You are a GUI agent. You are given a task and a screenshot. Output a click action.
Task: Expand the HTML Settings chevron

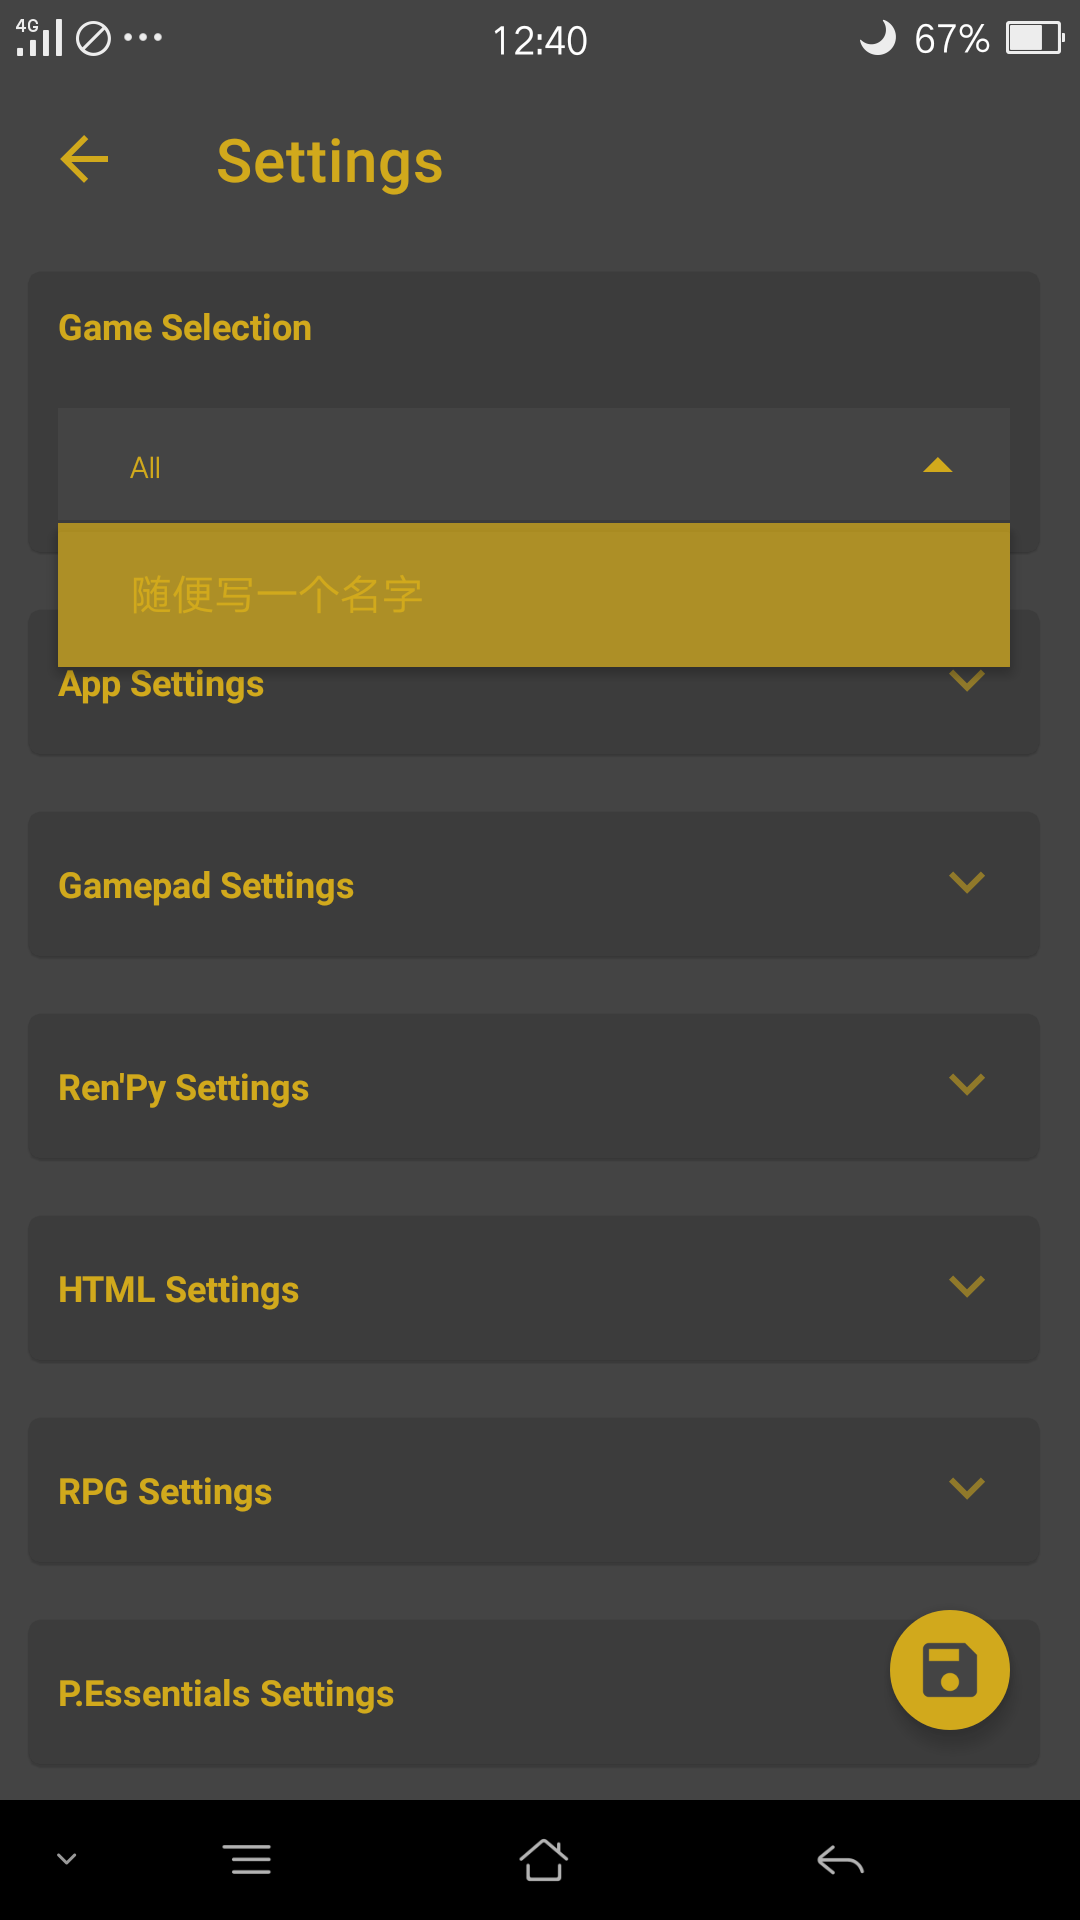pyautogui.click(x=966, y=1287)
